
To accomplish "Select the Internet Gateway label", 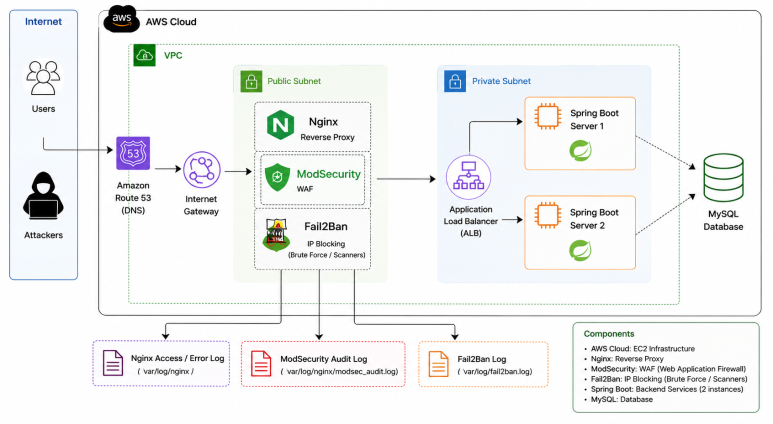I will (201, 205).
